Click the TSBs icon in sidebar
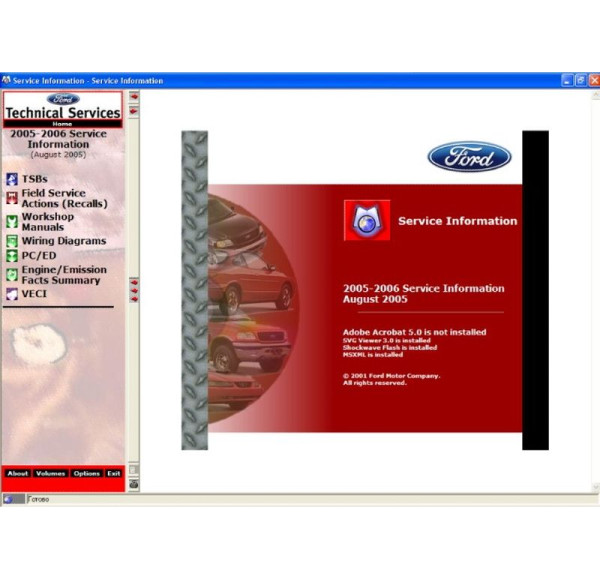The height and width of the screenshot is (580, 600). coord(12,179)
